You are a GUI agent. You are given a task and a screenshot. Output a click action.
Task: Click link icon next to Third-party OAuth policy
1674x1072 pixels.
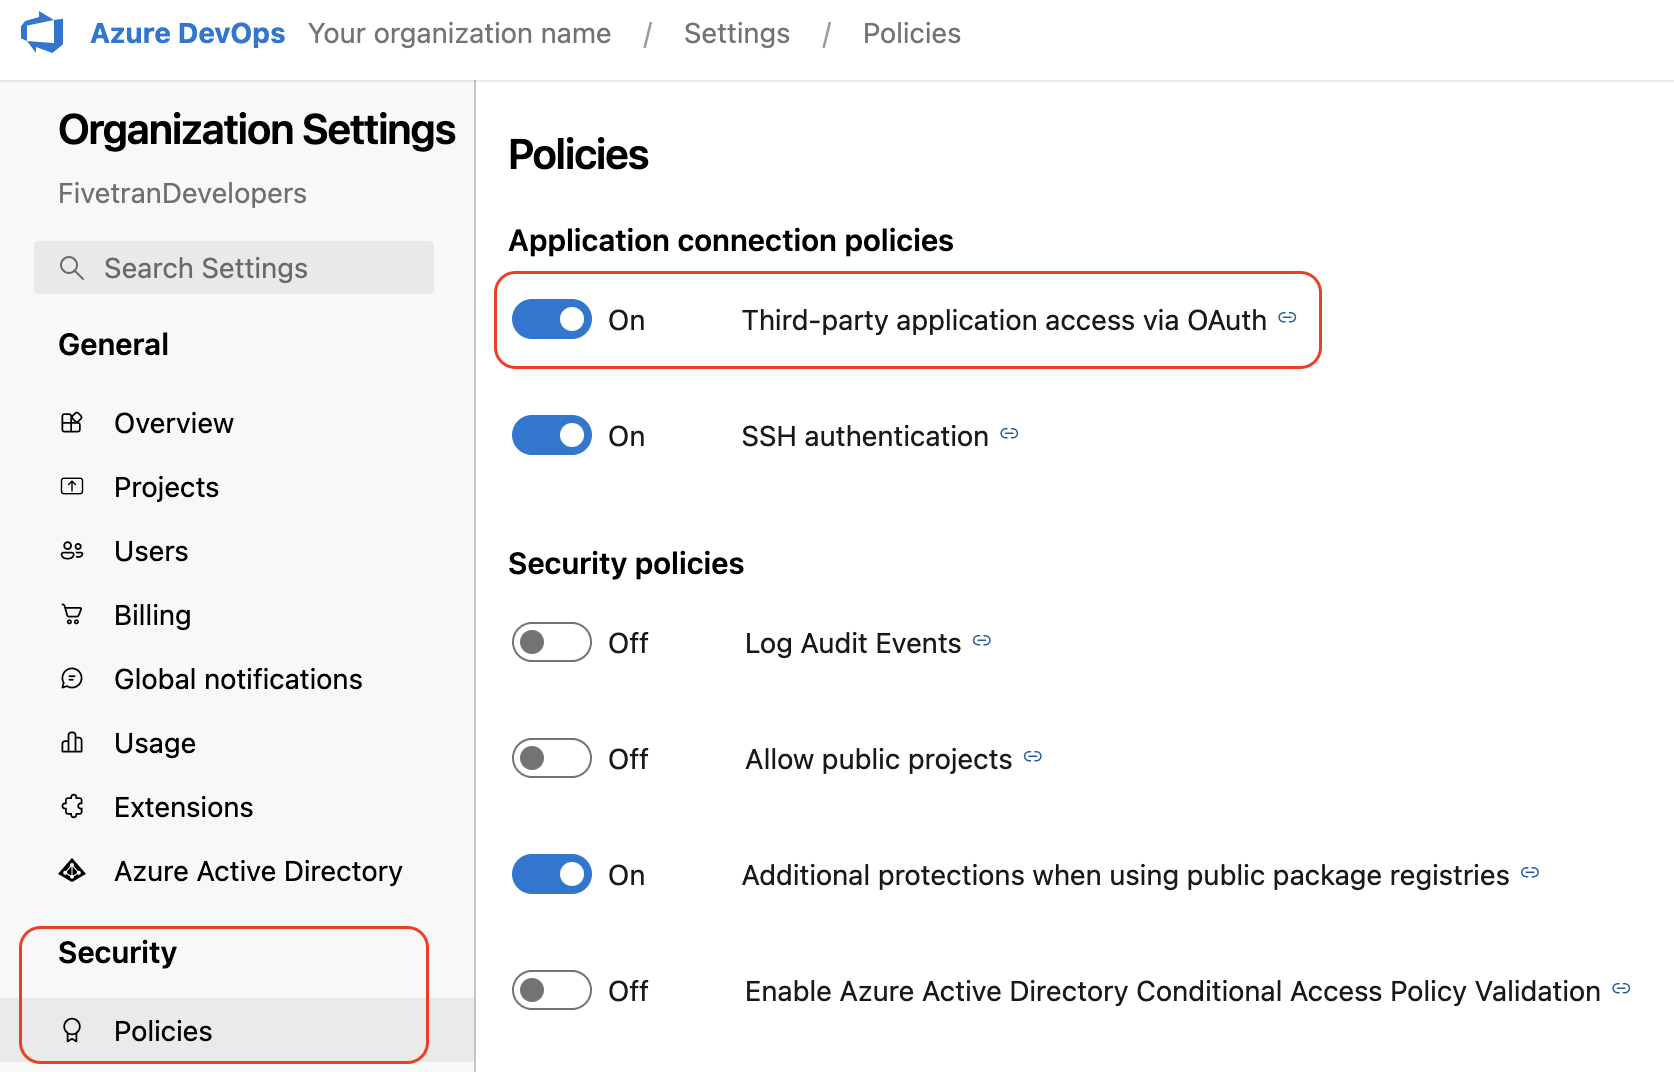(1288, 318)
